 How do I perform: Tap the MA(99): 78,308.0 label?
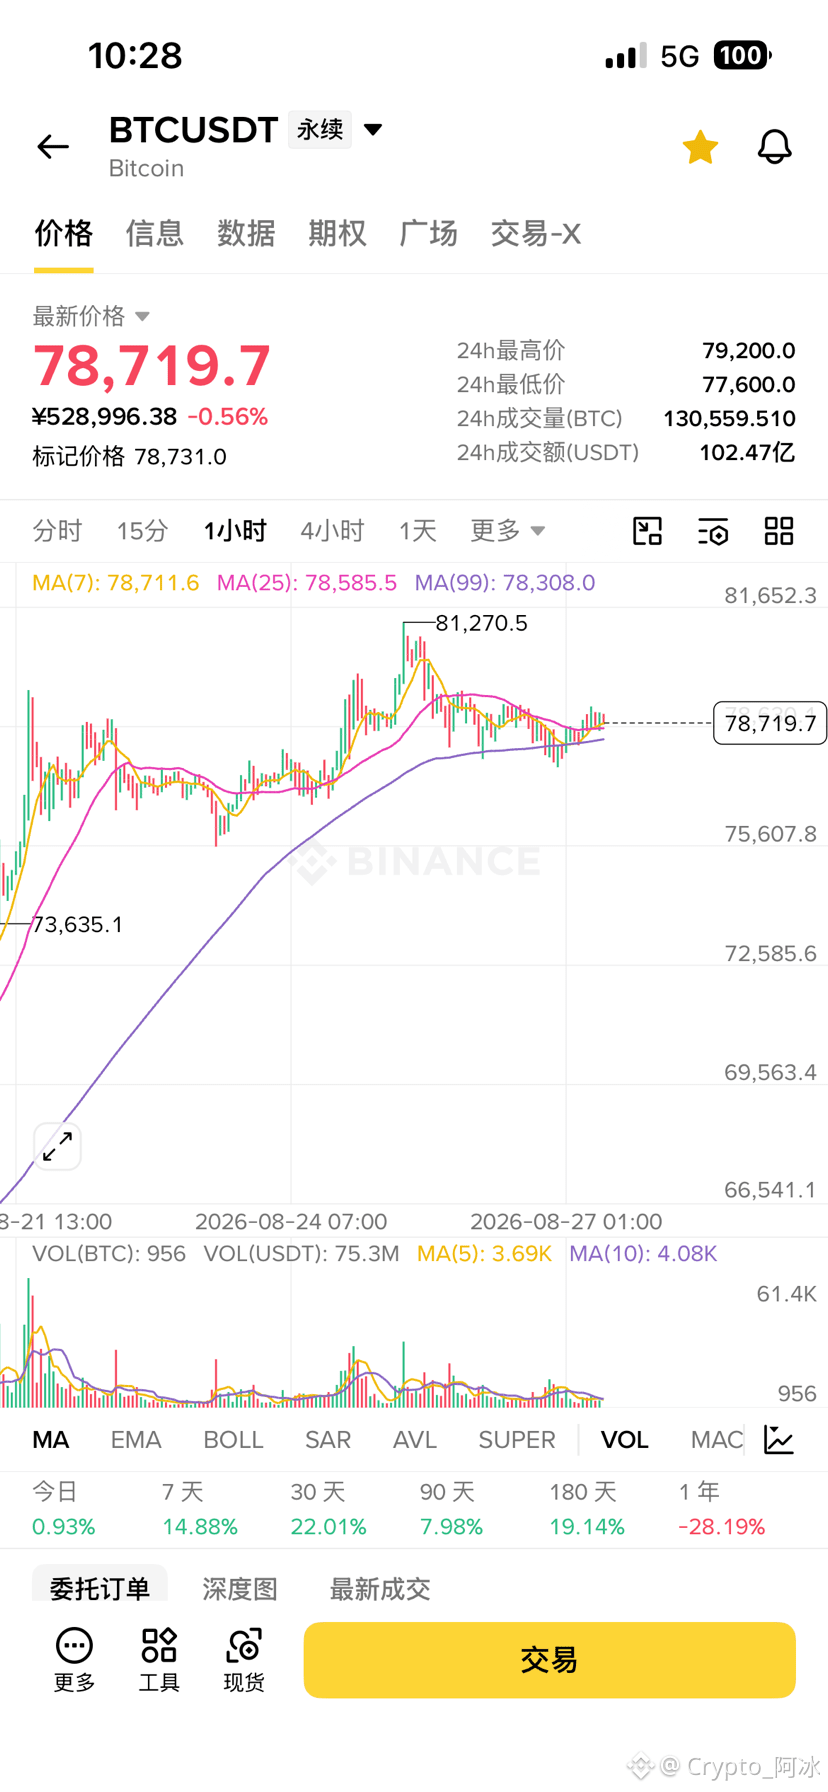pyautogui.click(x=505, y=583)
